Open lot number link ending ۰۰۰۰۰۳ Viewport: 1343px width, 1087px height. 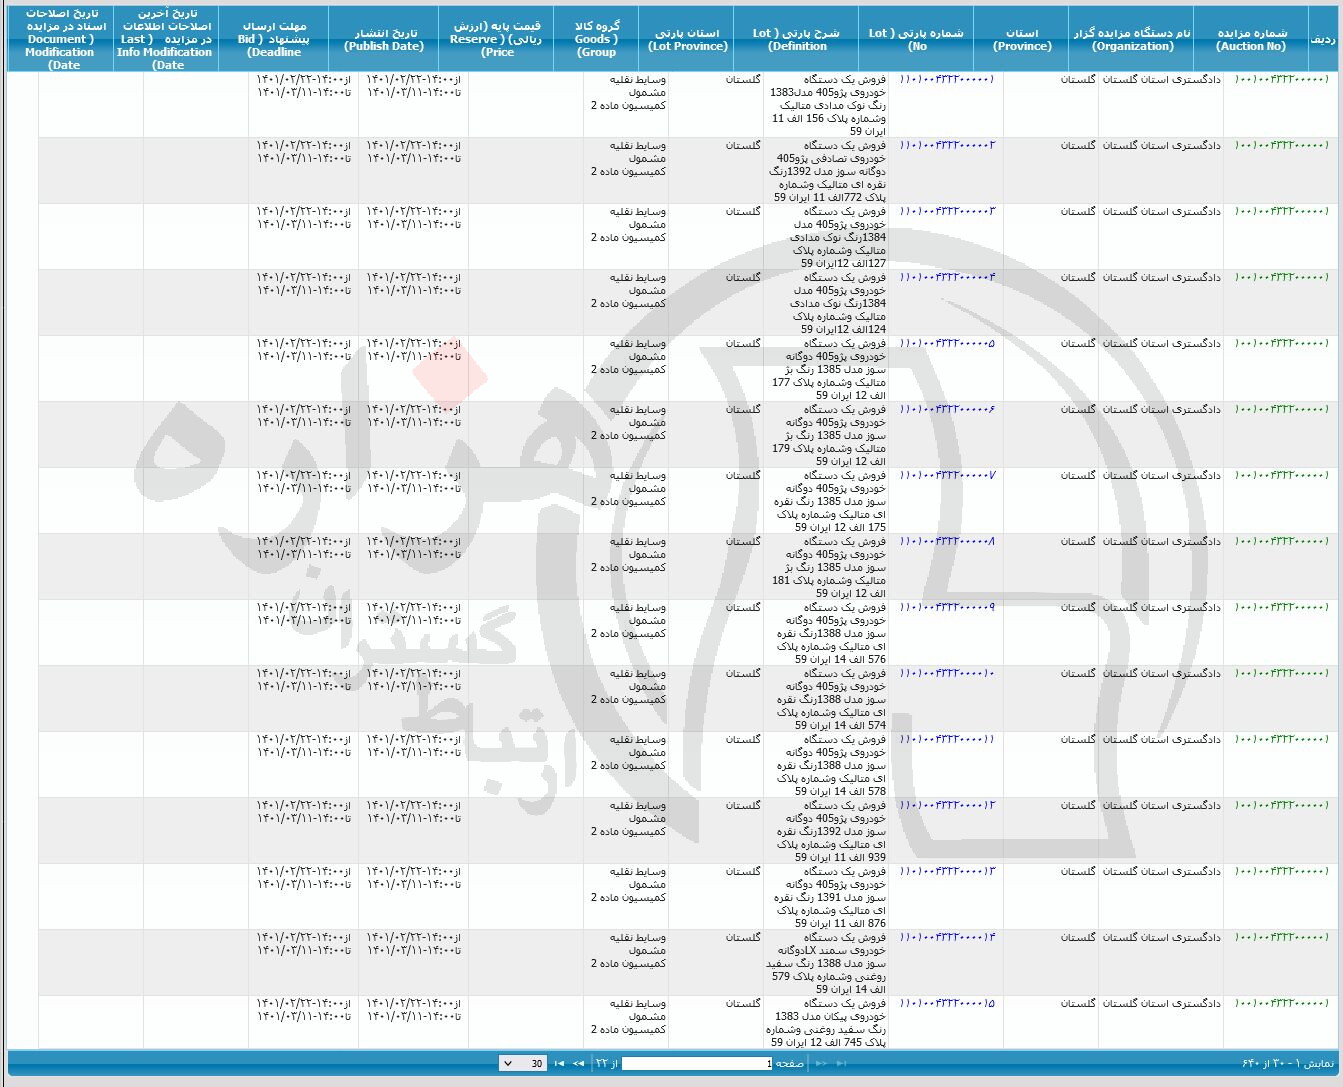tap(947, 211)
